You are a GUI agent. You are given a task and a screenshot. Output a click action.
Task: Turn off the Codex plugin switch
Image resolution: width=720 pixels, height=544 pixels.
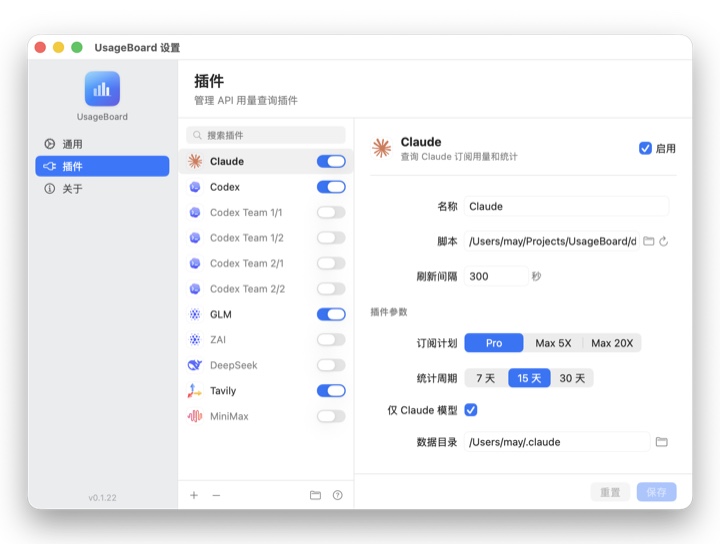point(331,187)
